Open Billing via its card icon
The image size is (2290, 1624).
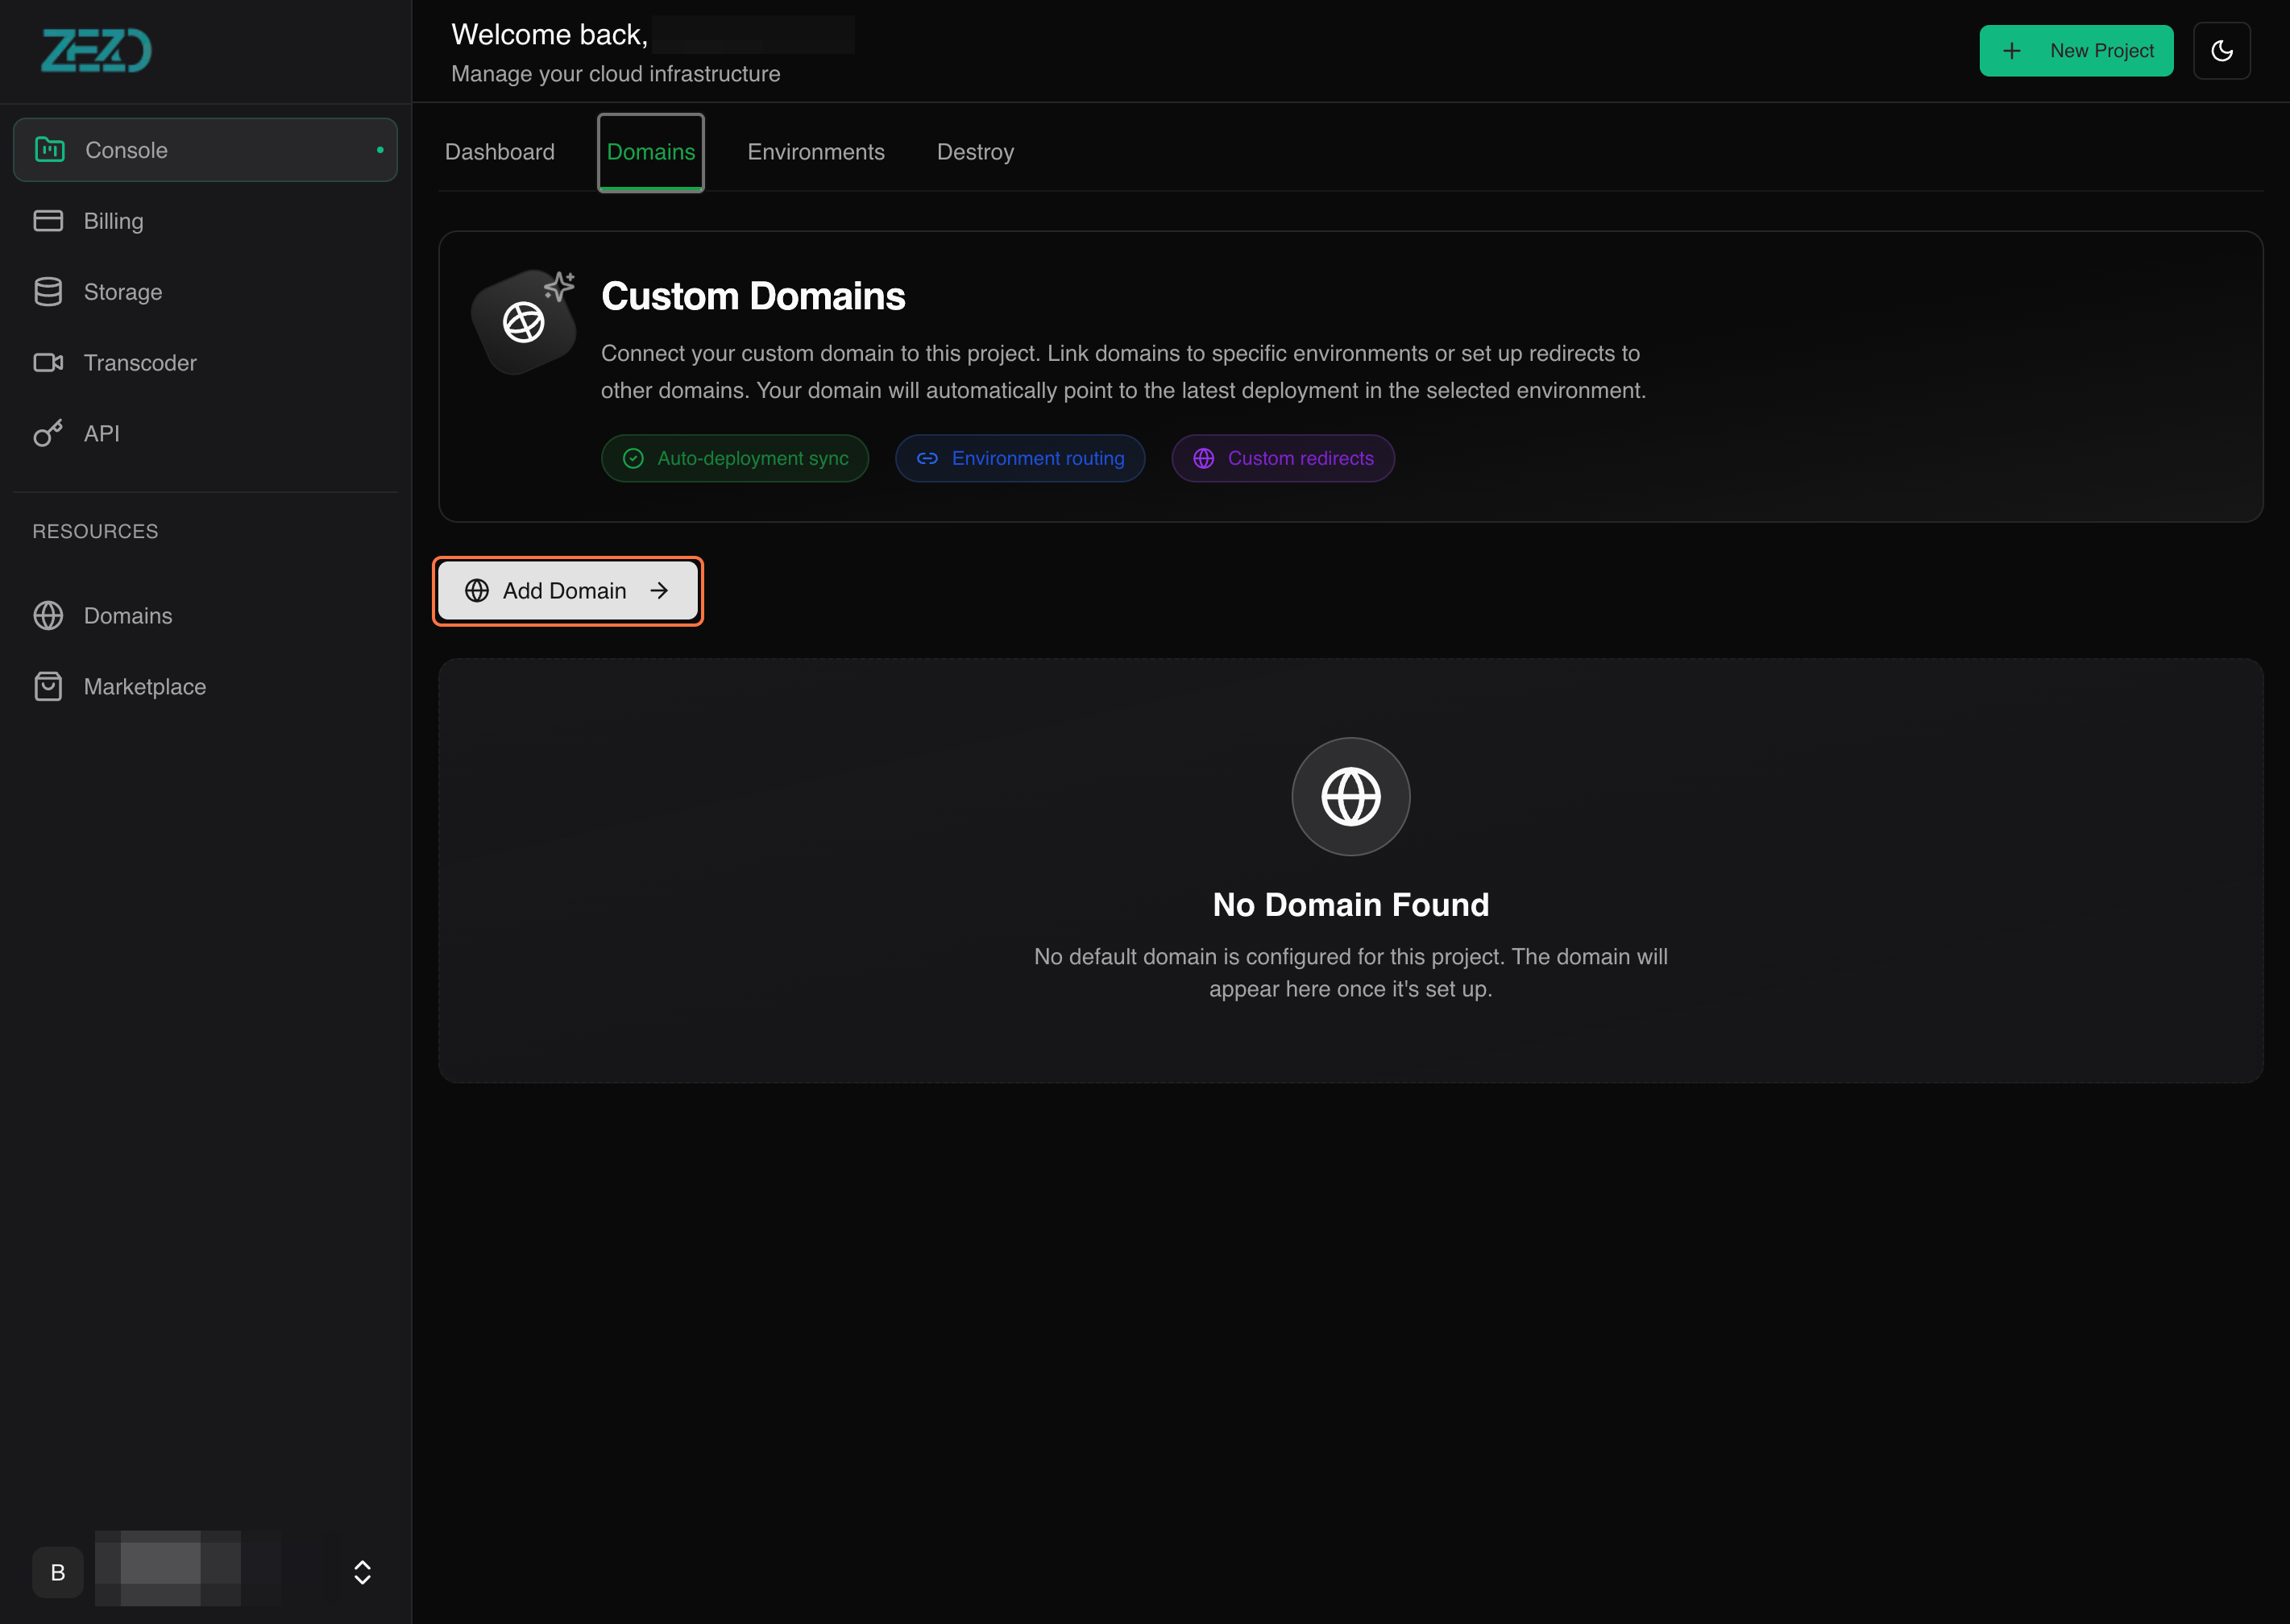pos(48,221)
